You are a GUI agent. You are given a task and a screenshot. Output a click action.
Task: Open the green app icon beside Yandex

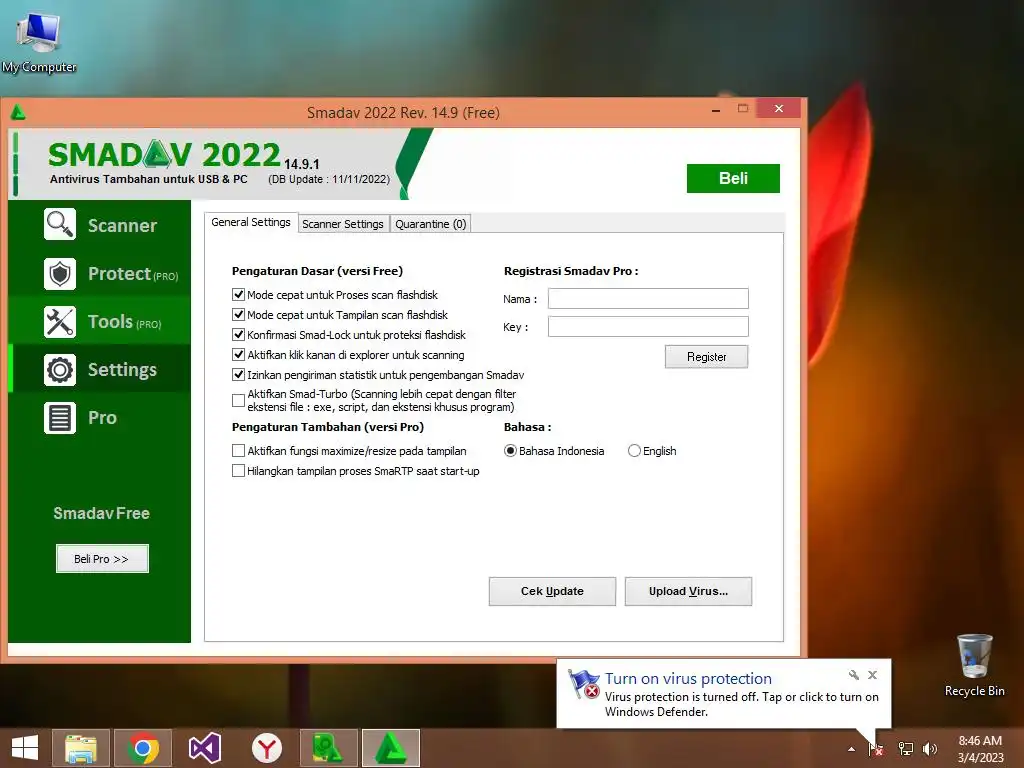pyautogui.click(x=328, y=748)
